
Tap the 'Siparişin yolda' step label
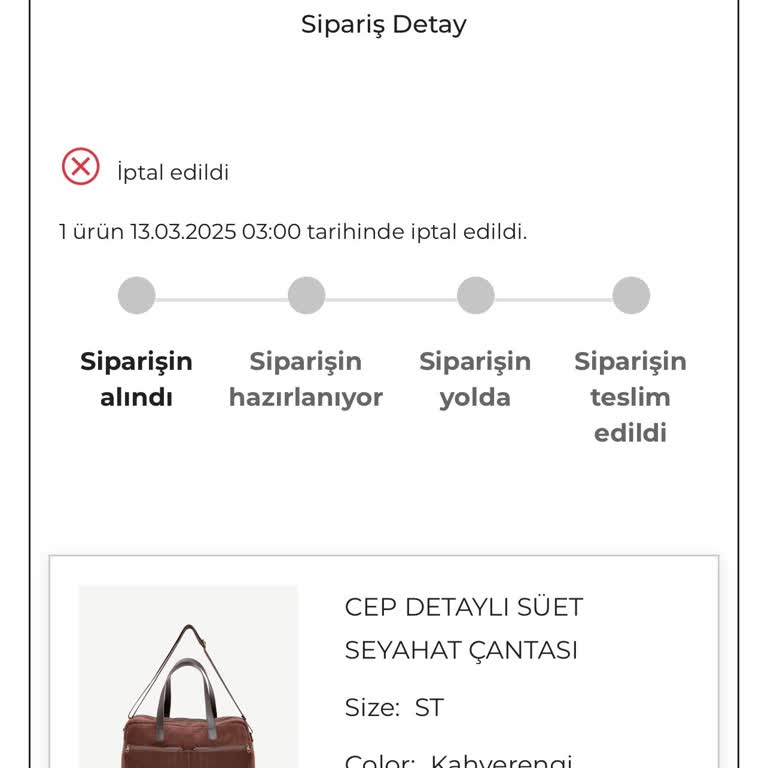tap(475, 379)
